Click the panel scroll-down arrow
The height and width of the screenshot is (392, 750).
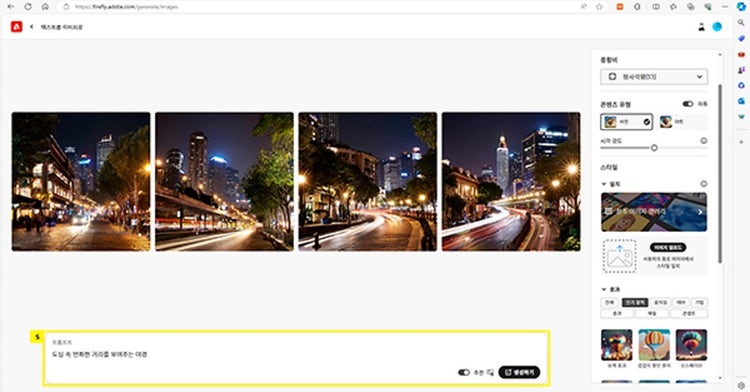click(x=720, y=378)
